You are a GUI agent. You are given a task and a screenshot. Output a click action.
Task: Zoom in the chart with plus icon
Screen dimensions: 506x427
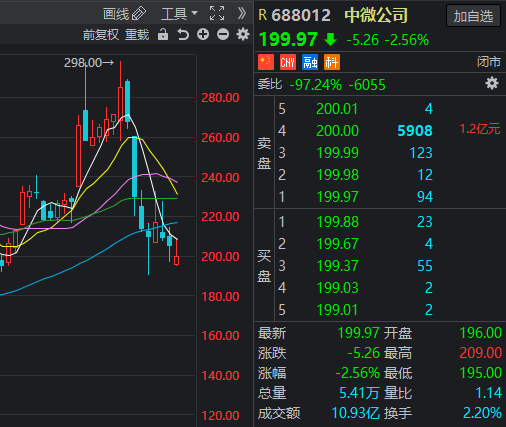tap(203, 34)
